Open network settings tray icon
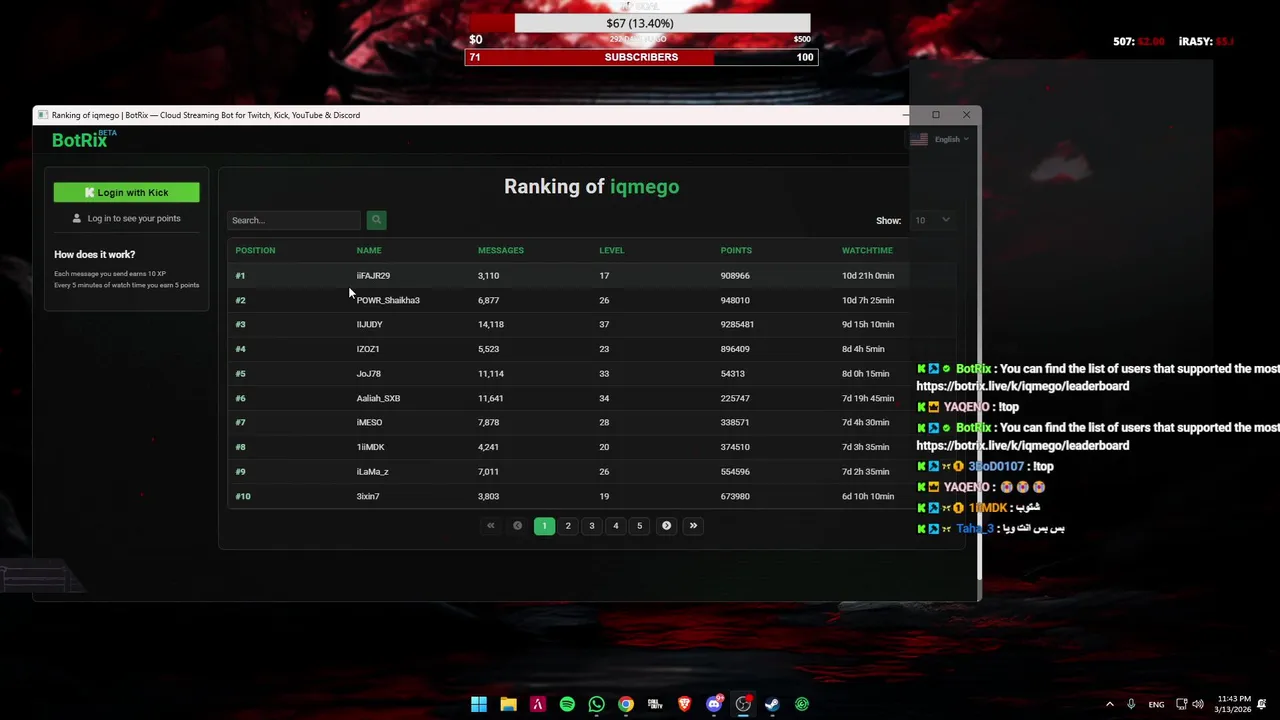The width and height of the screenshot is (1280, 720). (x=1181, y=704)
